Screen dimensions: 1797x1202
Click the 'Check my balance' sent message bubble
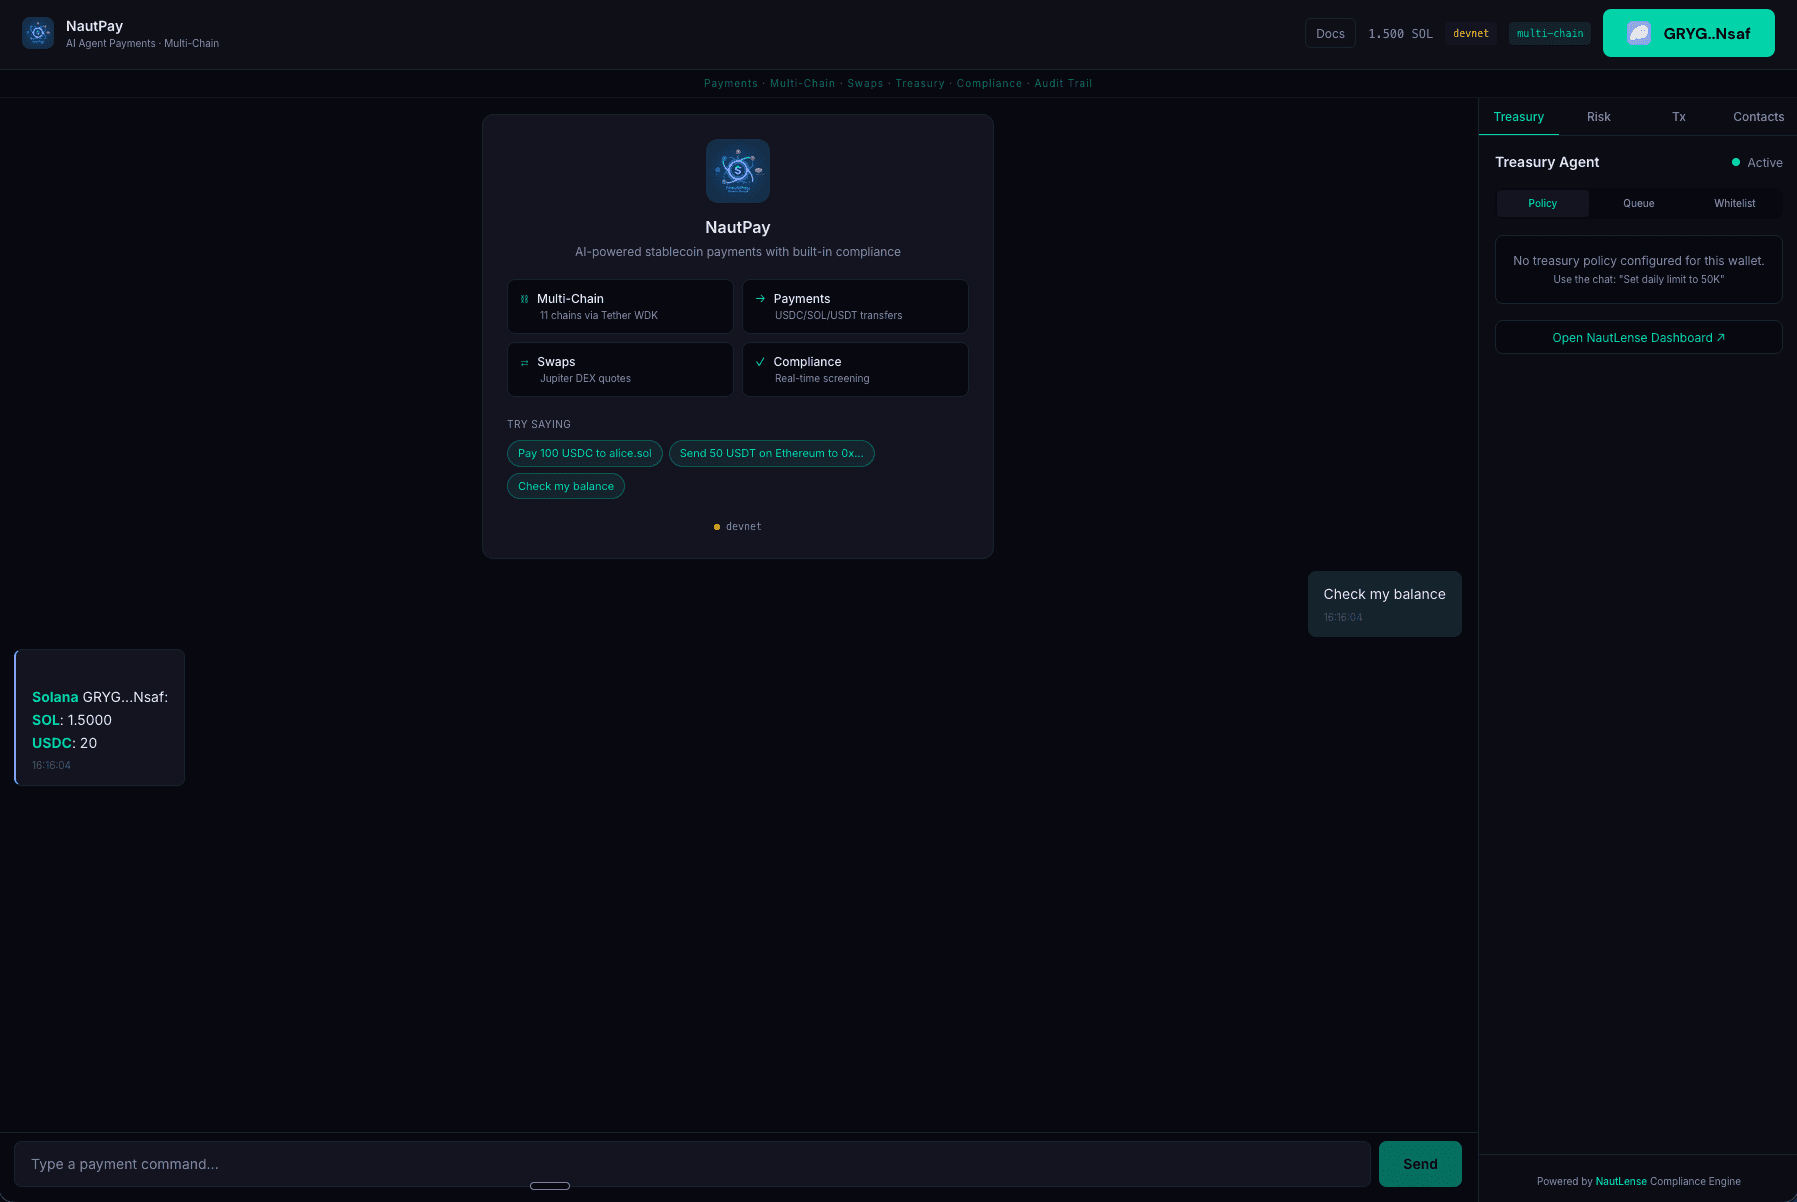pos(1385,604)
